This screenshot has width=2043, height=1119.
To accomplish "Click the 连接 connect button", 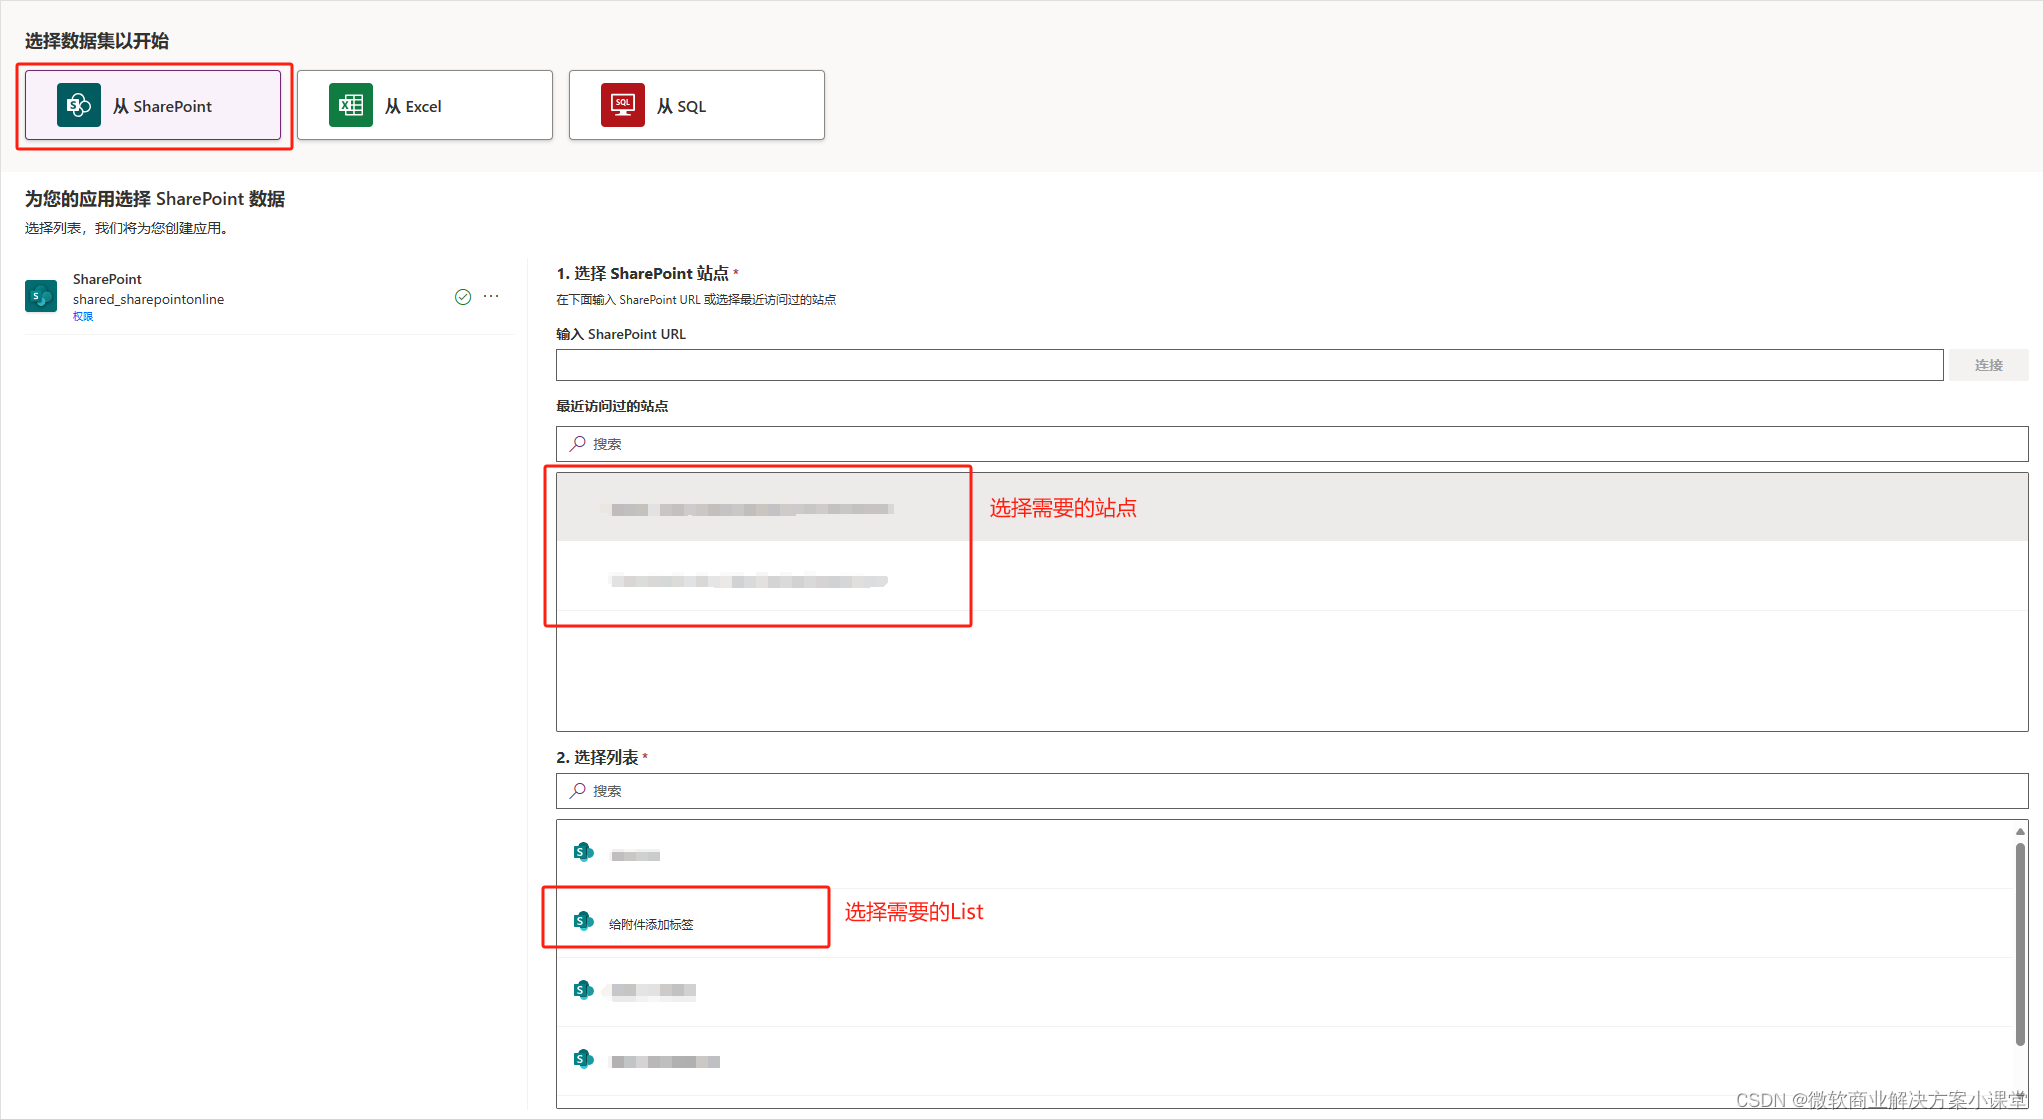I will point(1988,365).
